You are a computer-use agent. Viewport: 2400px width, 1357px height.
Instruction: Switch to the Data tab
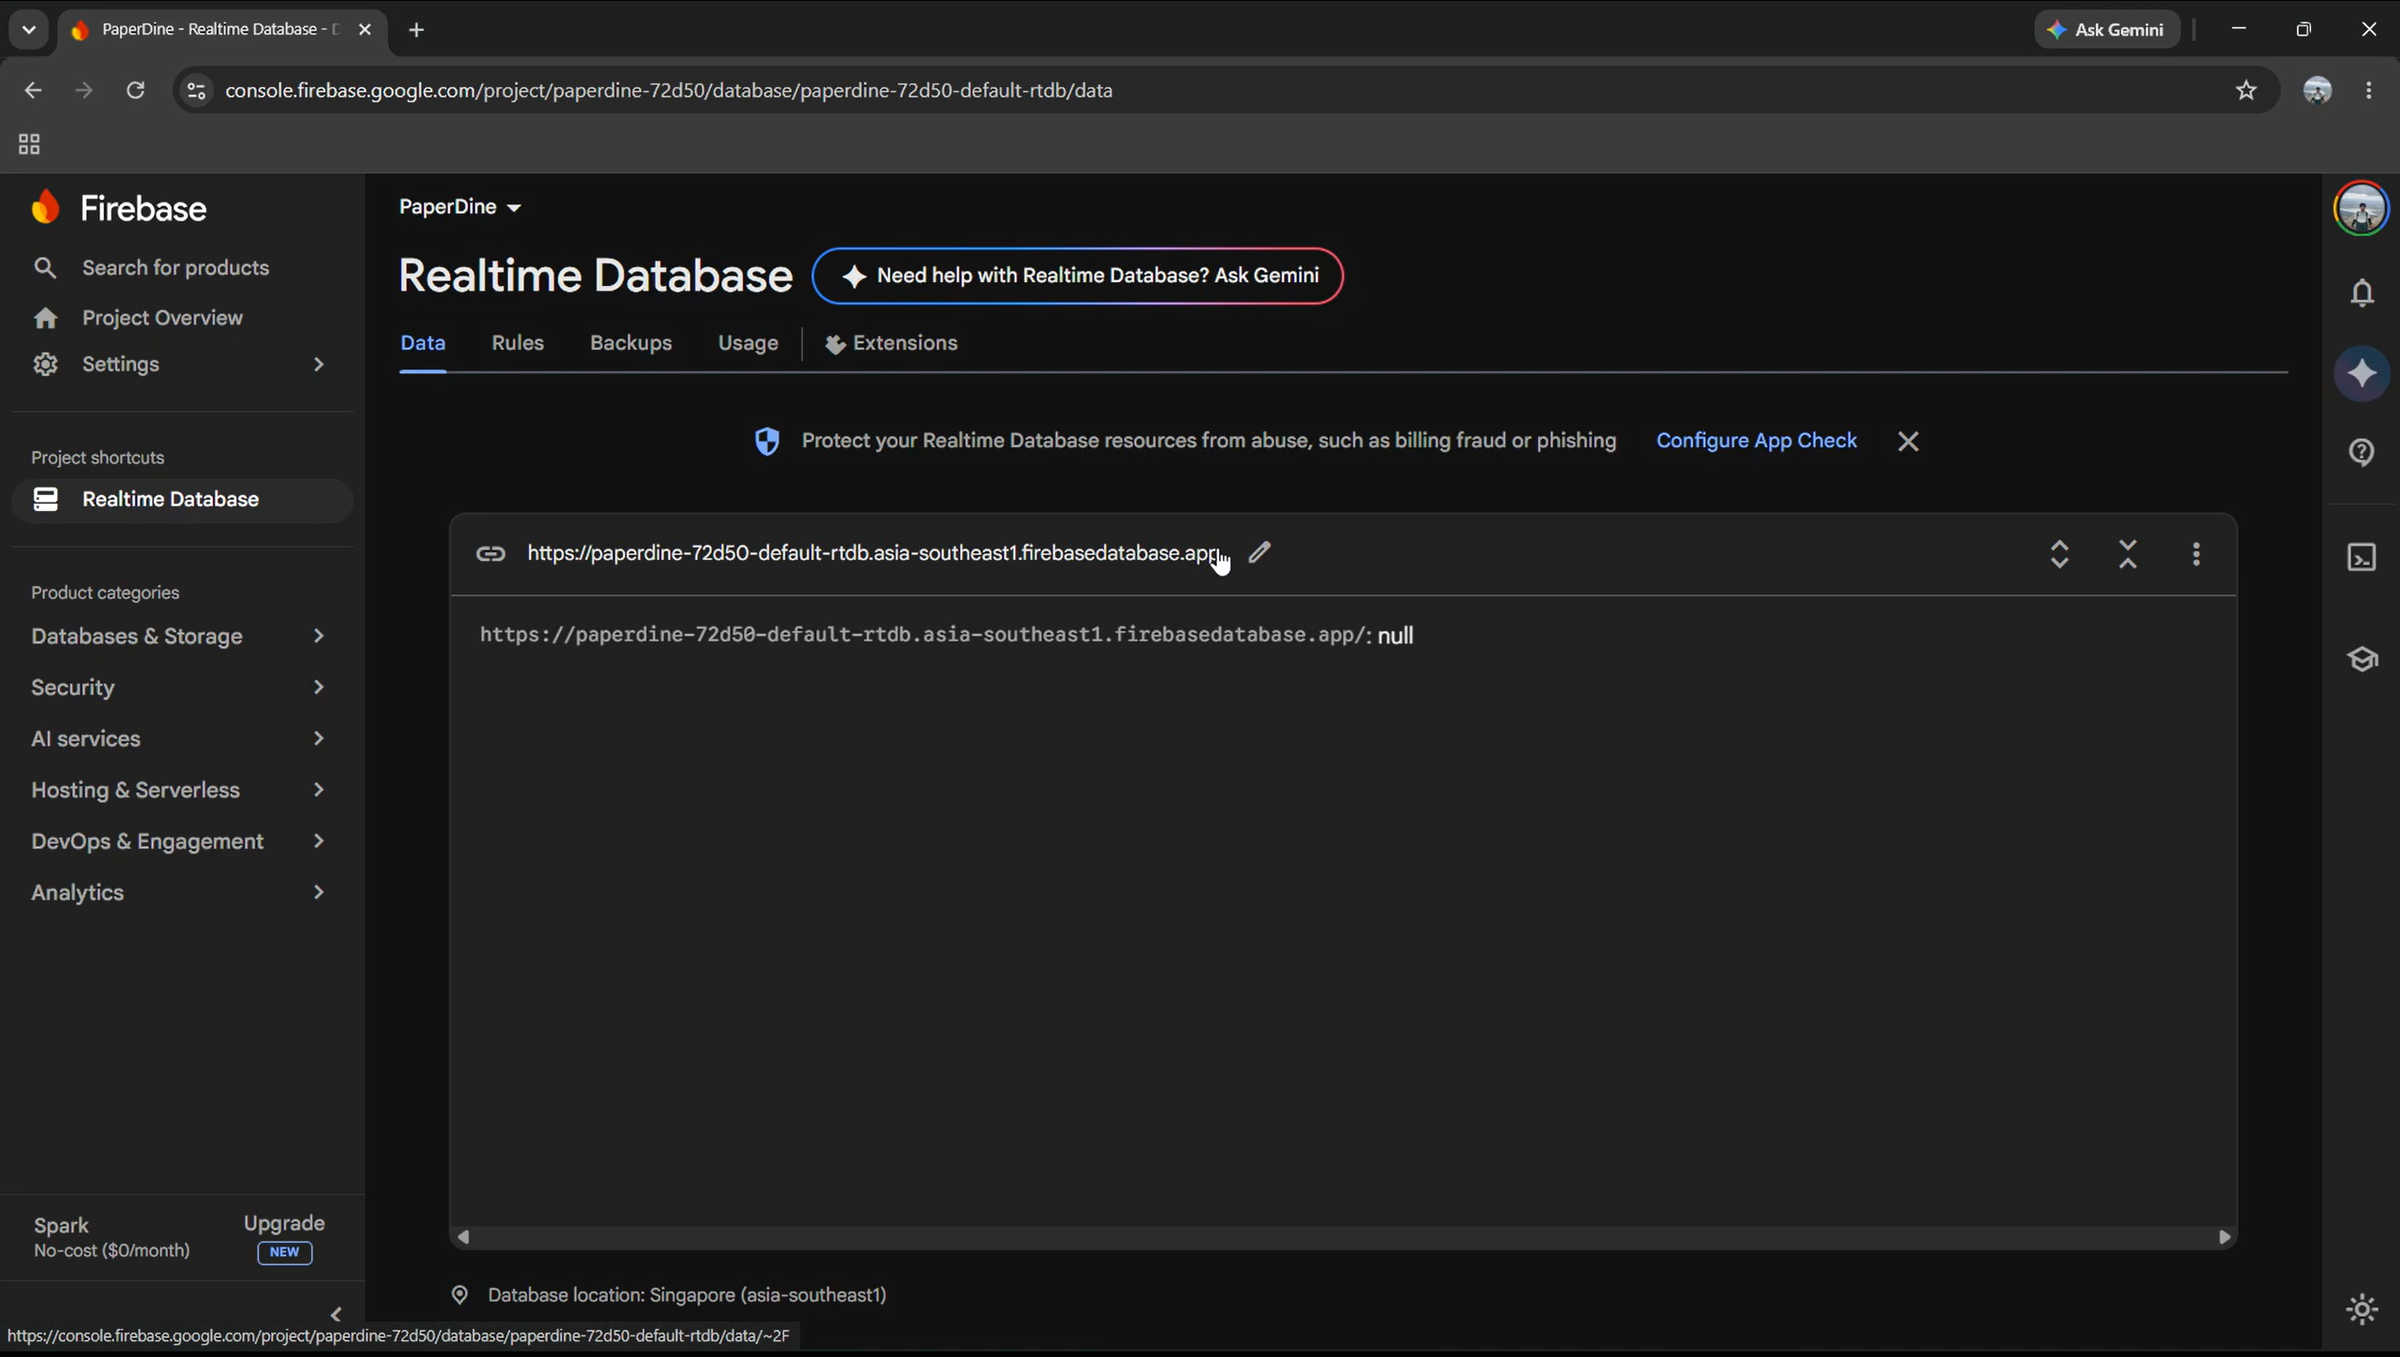[423, 343]
